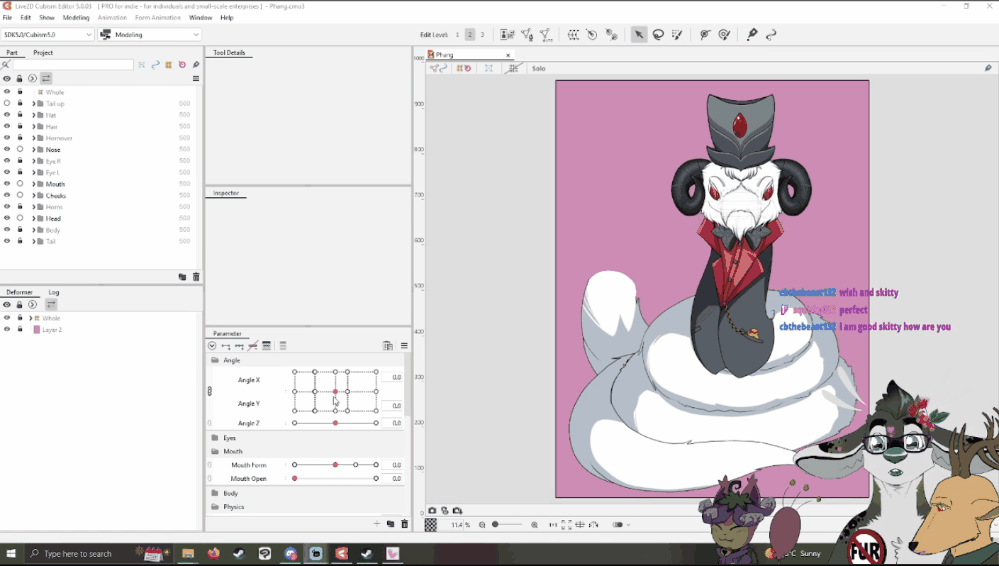Click the Mouth Open parameter slider

(335, 479)
